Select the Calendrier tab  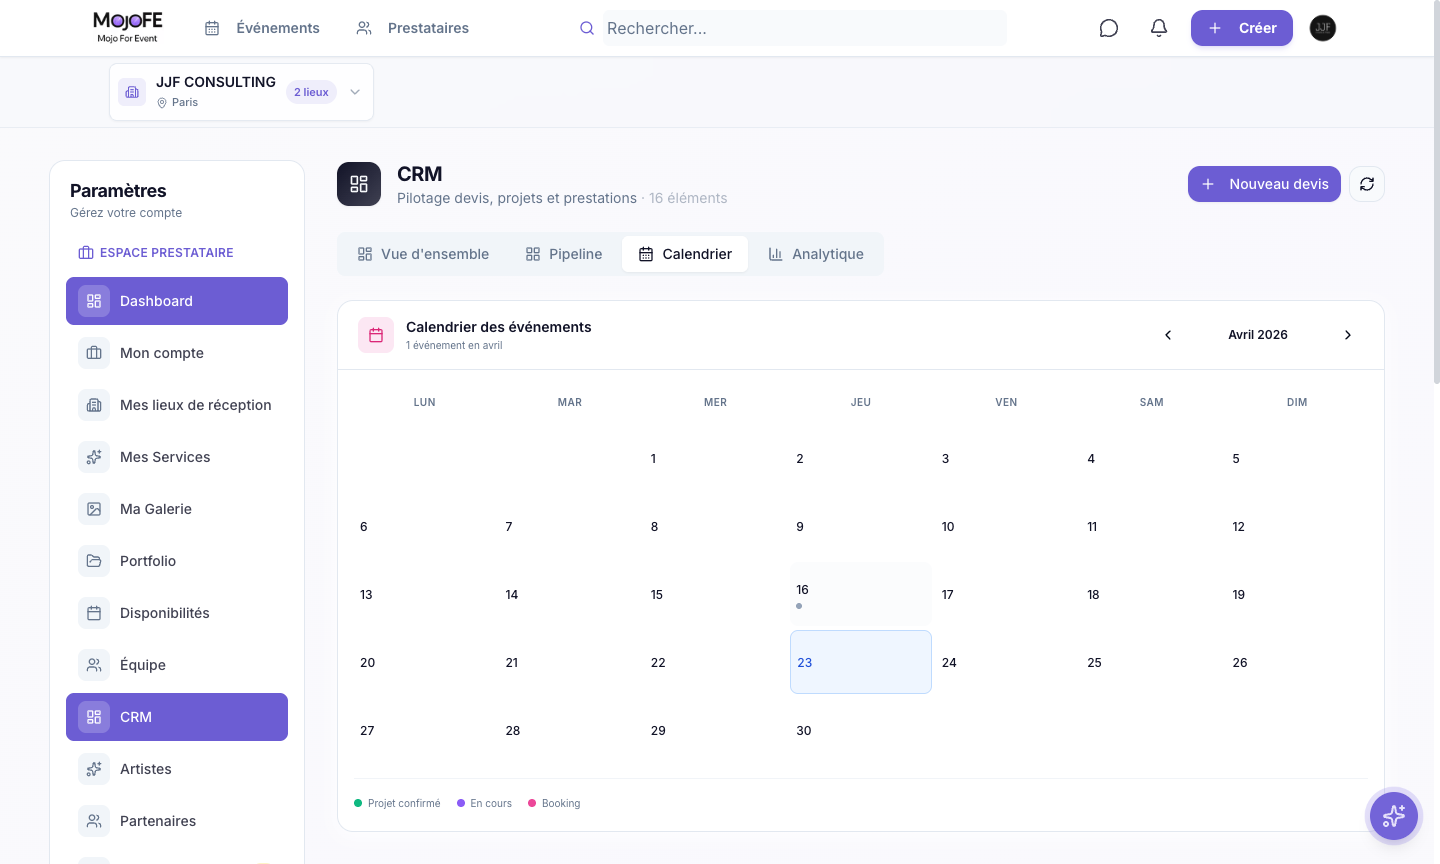tap(685, 254)
